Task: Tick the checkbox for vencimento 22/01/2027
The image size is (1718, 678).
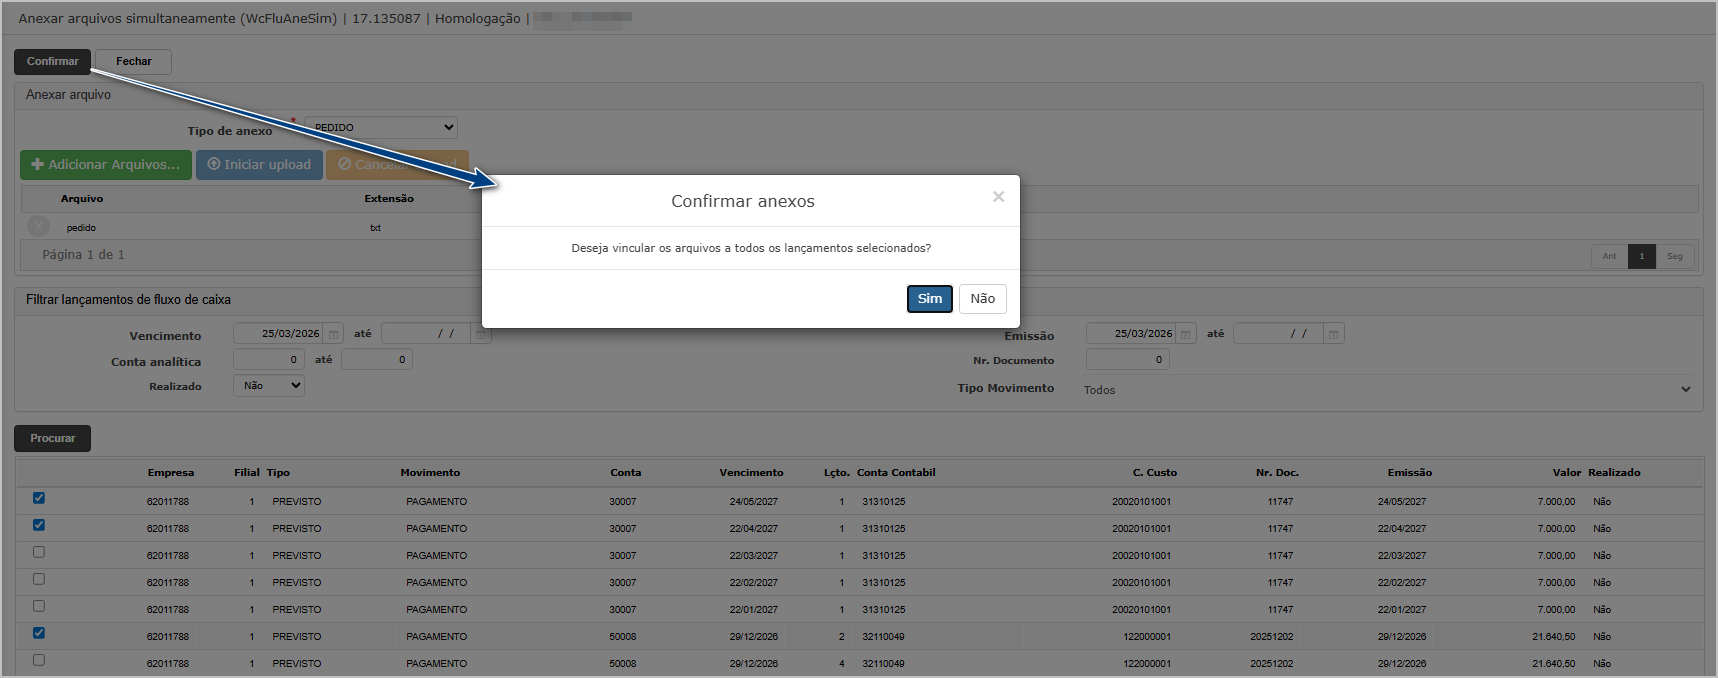Action: coord(39,606)
